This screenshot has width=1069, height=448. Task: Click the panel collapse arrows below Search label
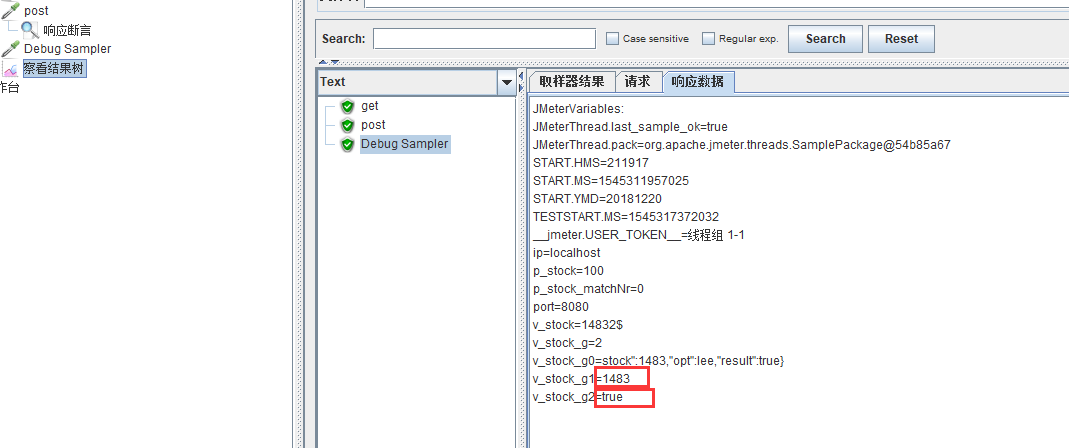point(329,62)
